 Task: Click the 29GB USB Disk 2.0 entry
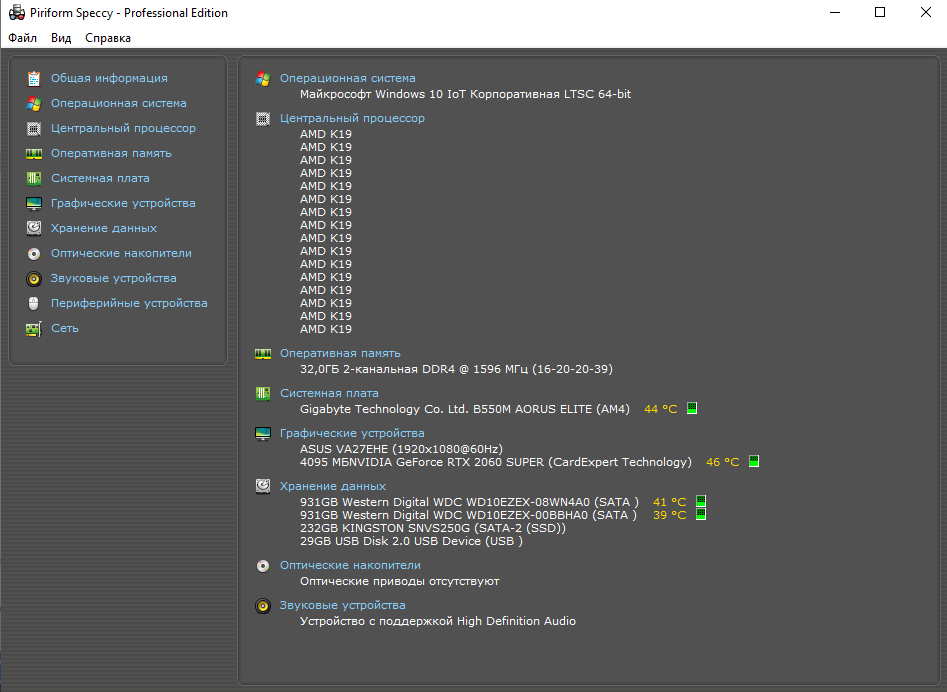pos(411,541)
